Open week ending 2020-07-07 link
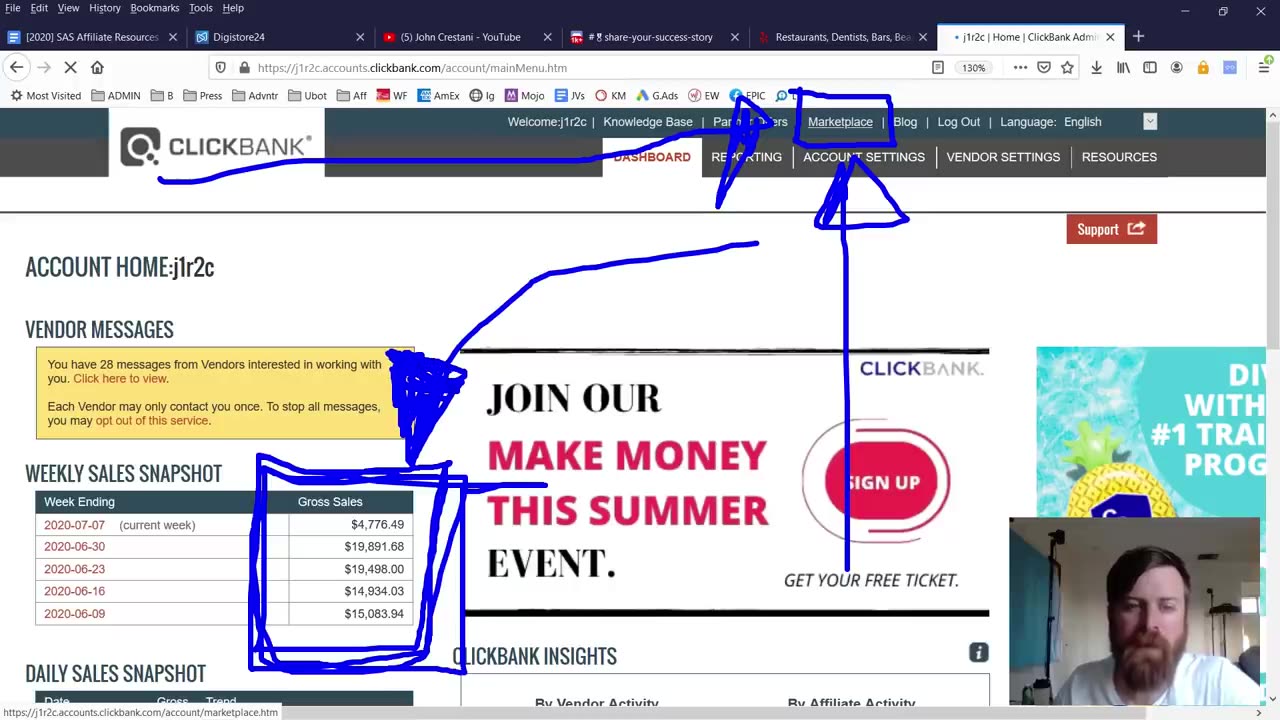1280x720 pixels. pyautogui.click(x=74, y=525)
